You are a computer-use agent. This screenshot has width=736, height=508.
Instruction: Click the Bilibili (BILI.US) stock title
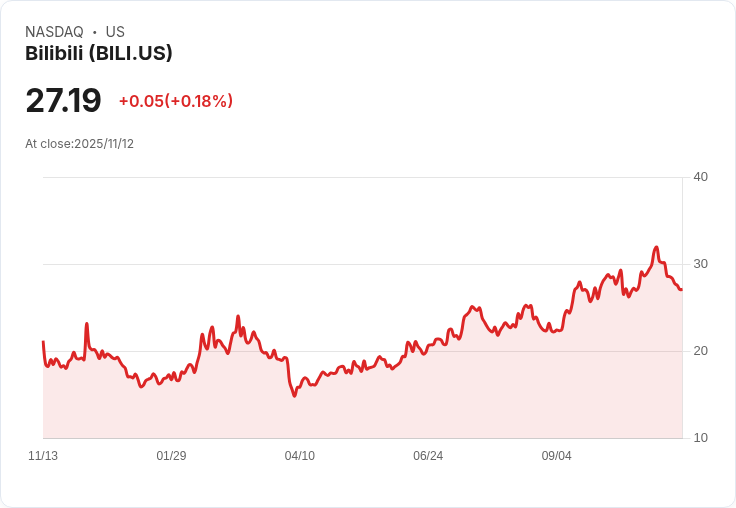pyautogui.click(x=99, y=54)
